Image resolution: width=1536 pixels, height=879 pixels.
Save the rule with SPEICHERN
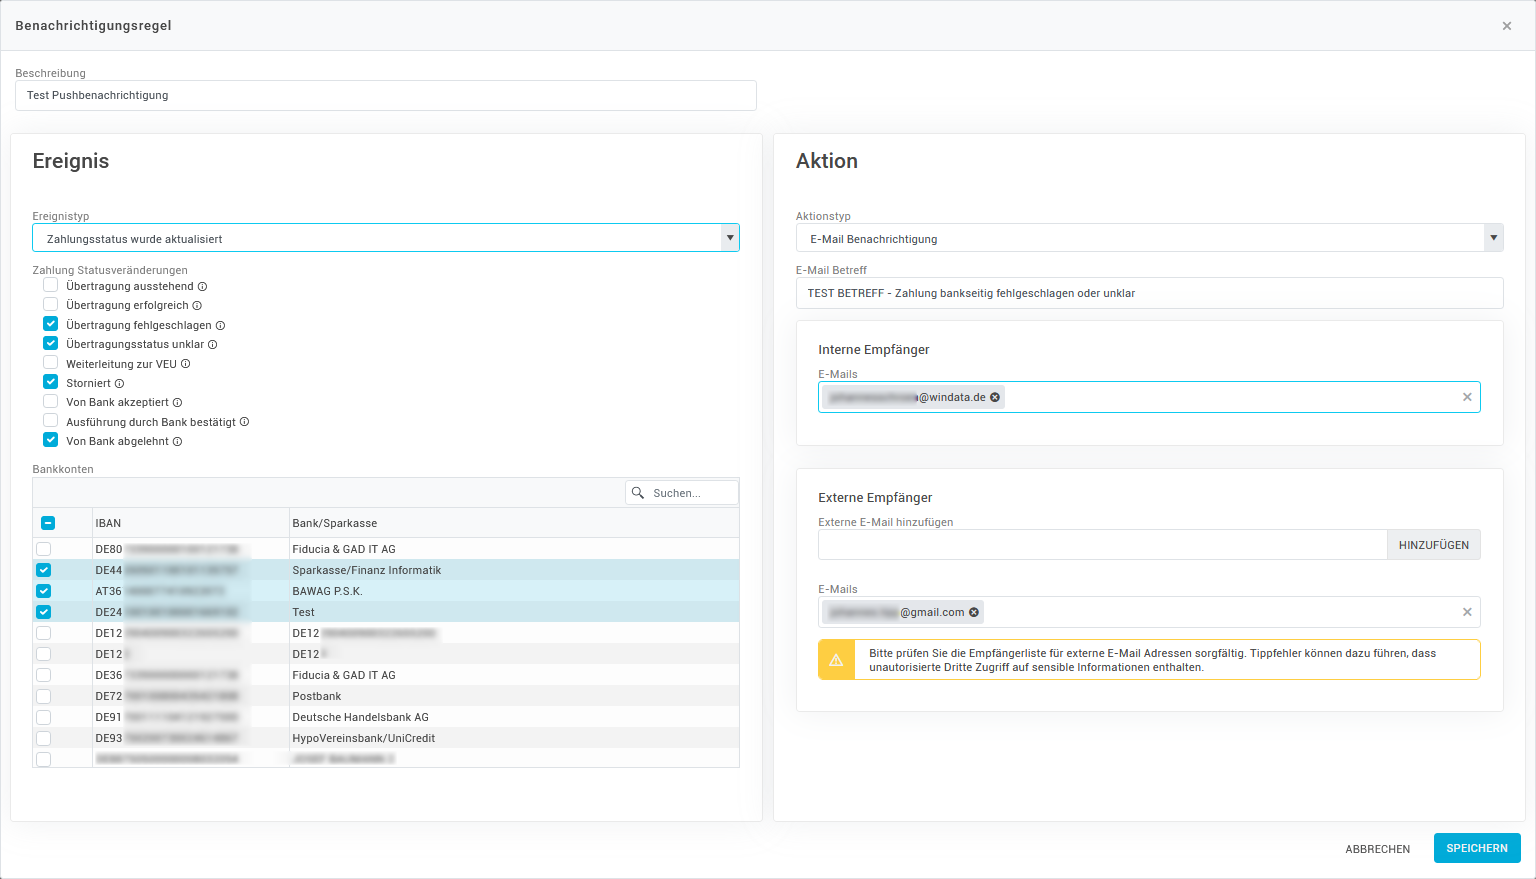pyautogui.click(x=1476, y=848)
